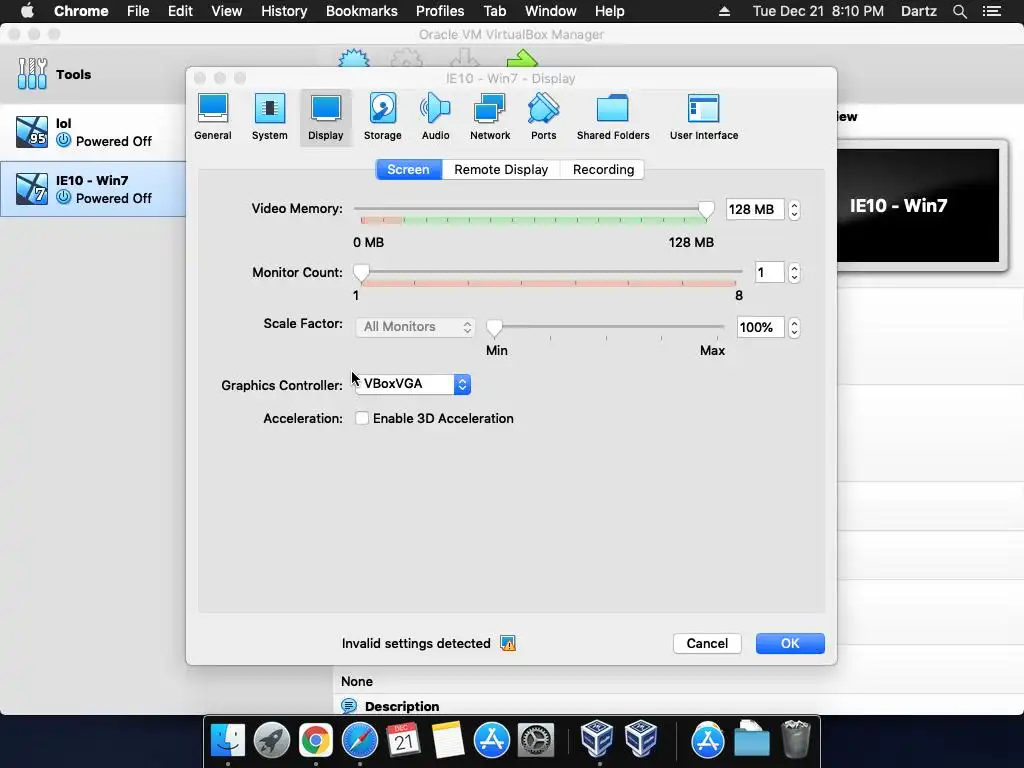
Task: Click the Monitor Count value field
Action: [x=769, y=272]
